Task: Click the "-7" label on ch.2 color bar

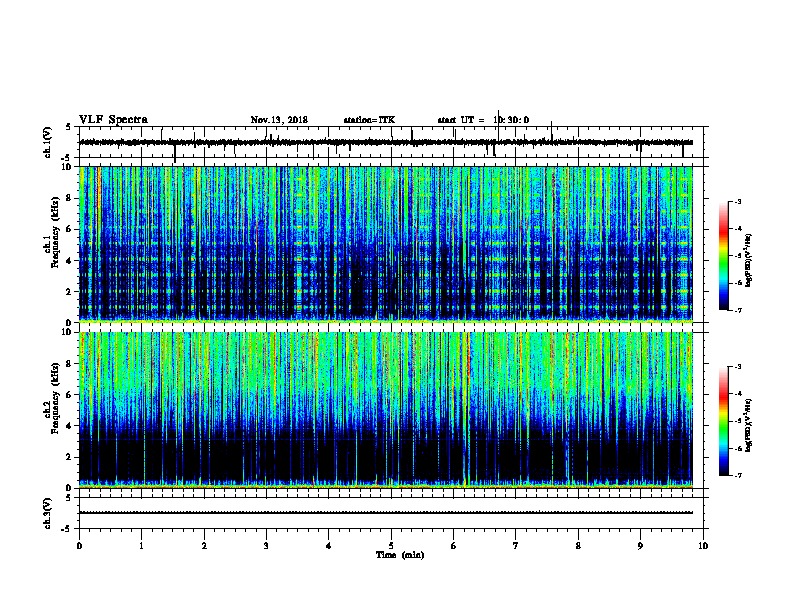Action: click(737, 476)
